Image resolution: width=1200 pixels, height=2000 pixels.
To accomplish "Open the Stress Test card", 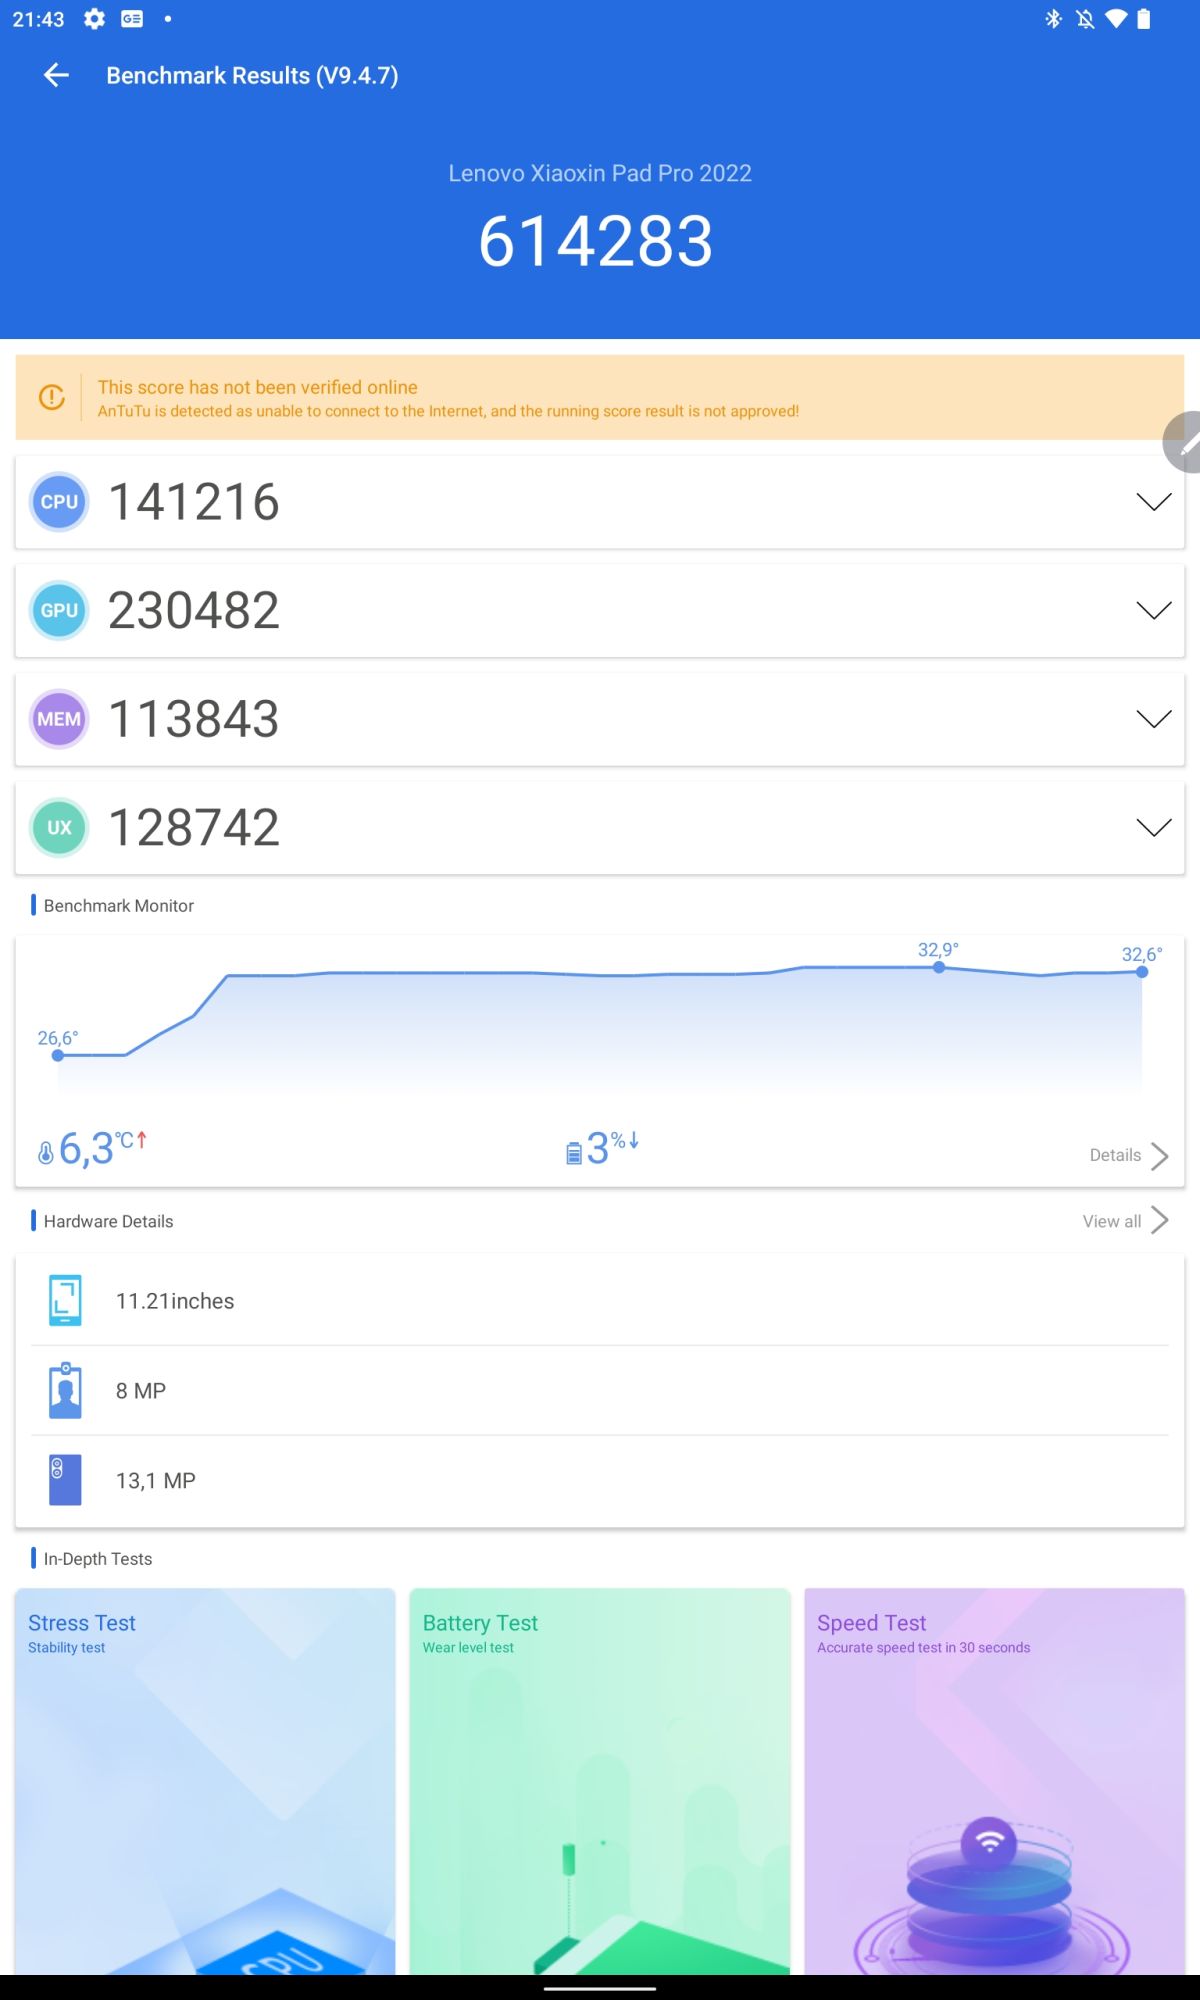I will pos(205,1781).
